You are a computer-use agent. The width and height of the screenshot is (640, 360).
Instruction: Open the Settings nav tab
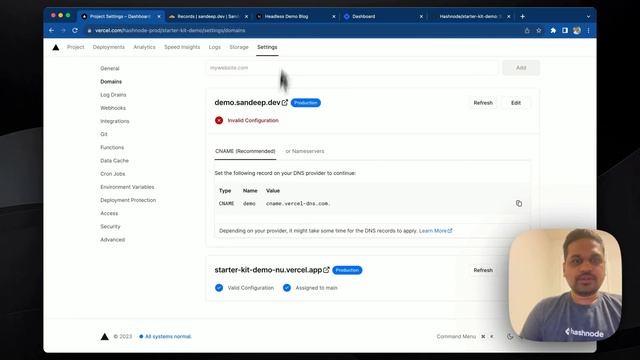pyautogui.click(x=267, y=47)
